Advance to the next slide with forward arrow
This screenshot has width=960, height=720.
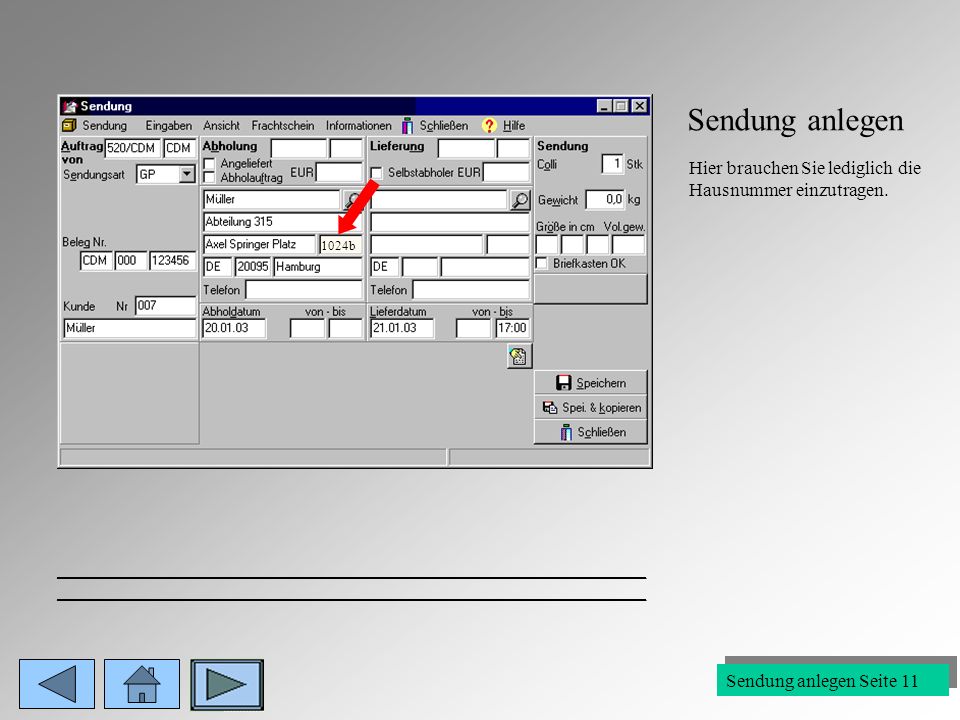click(x=227, y=684)
